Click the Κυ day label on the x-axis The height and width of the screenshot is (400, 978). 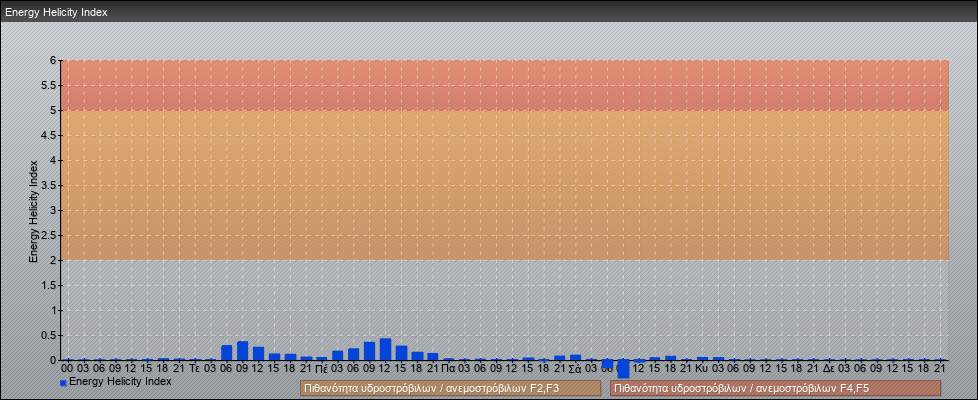click(x=702, y=369)
